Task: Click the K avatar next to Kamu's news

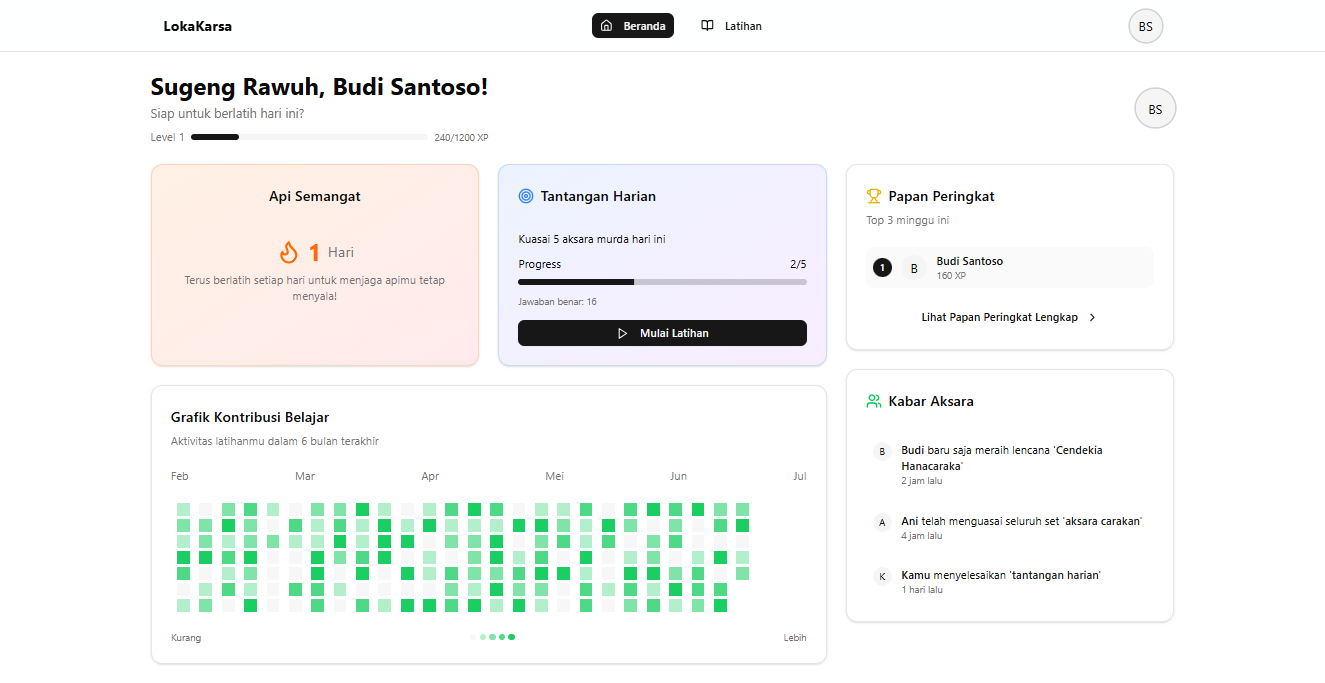Action: click(882, 576)
